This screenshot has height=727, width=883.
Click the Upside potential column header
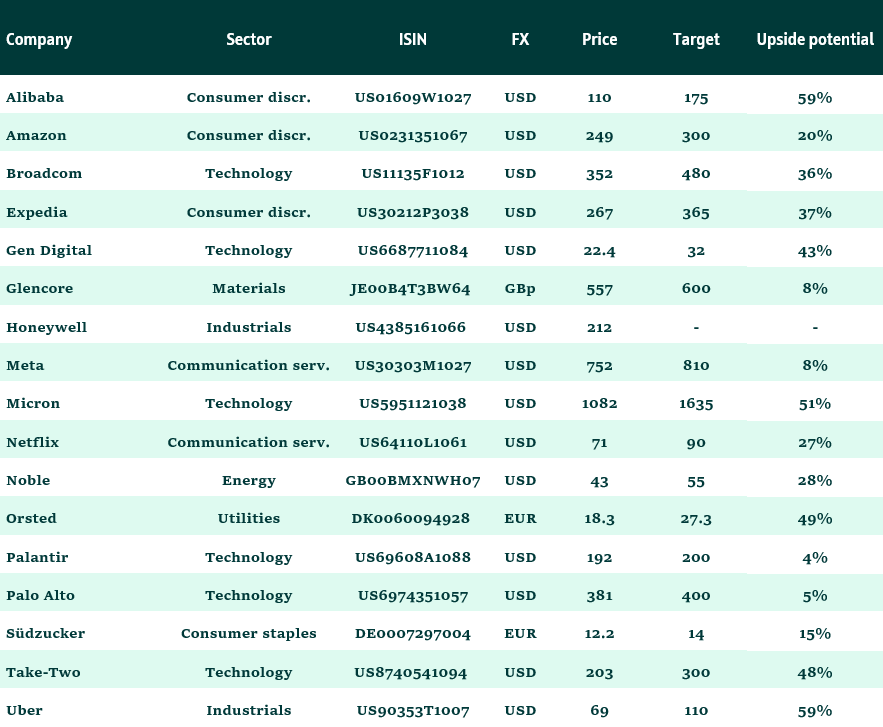[815, 39]
